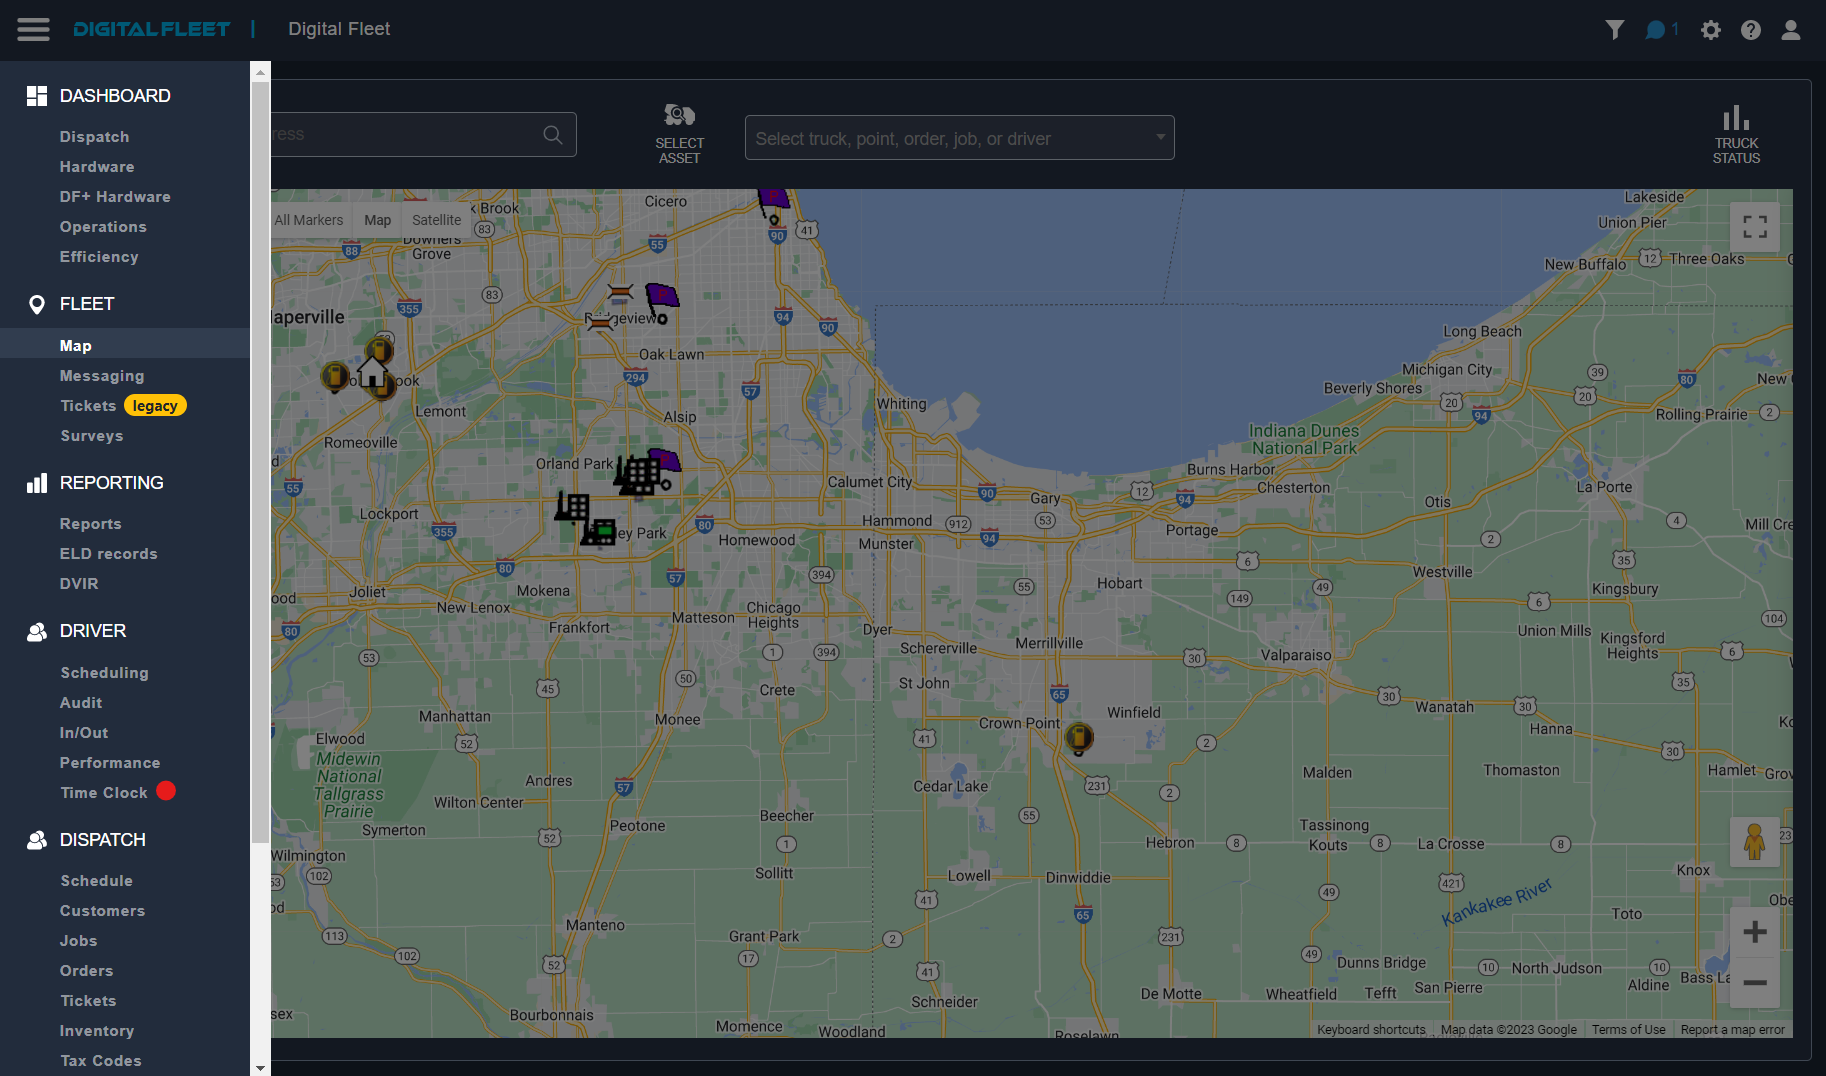Collapse the REPORTING sidebar section
Image resolution: width=1826 pixels, height=1076 pixels.
(x=111, y=483)
